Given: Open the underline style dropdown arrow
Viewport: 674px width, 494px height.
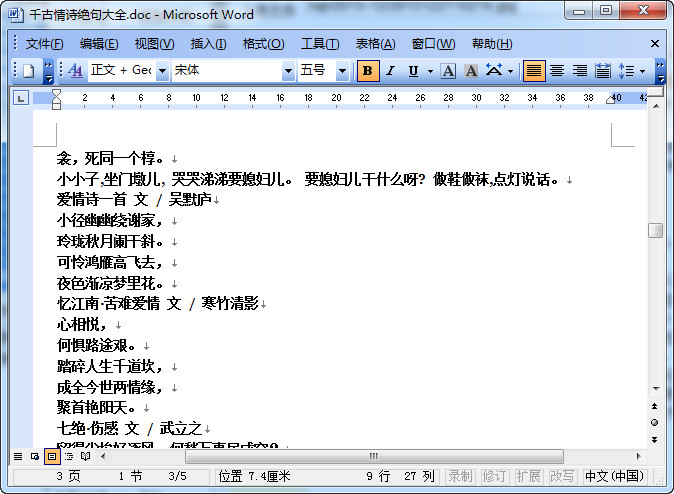Looking at the screenshot, I should coord(430,71).
